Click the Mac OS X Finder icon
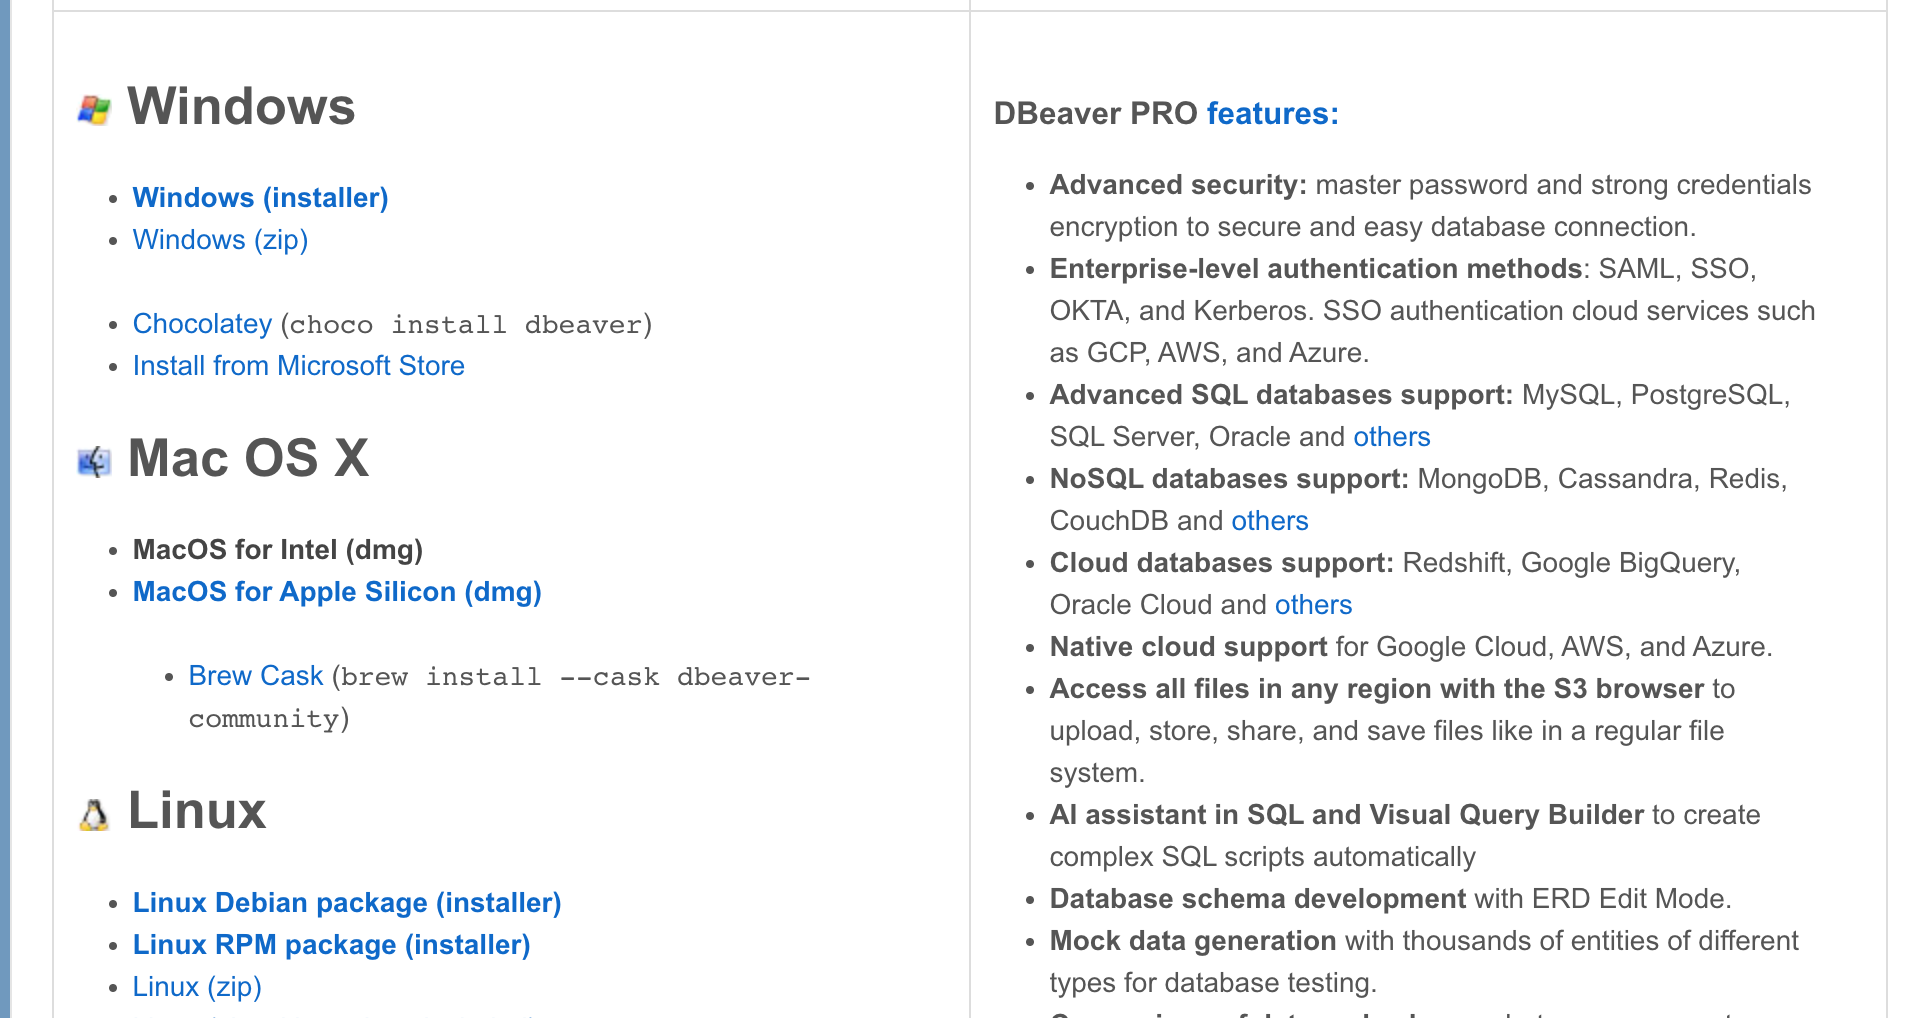Viewport: 1906px width, 1018px height. point(94,462)
